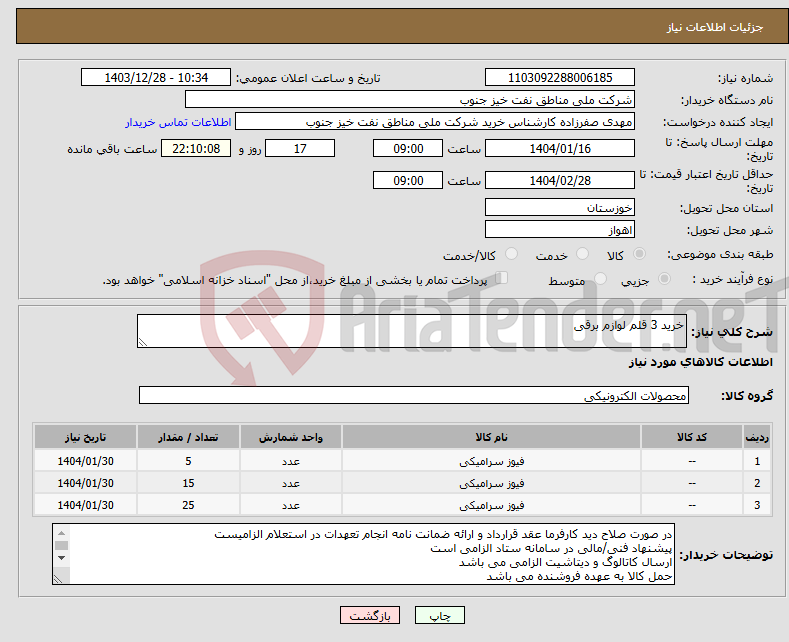
Task: Click the اطلاعات کالاهای مورد نیاز heading
Action: [700, 362]
